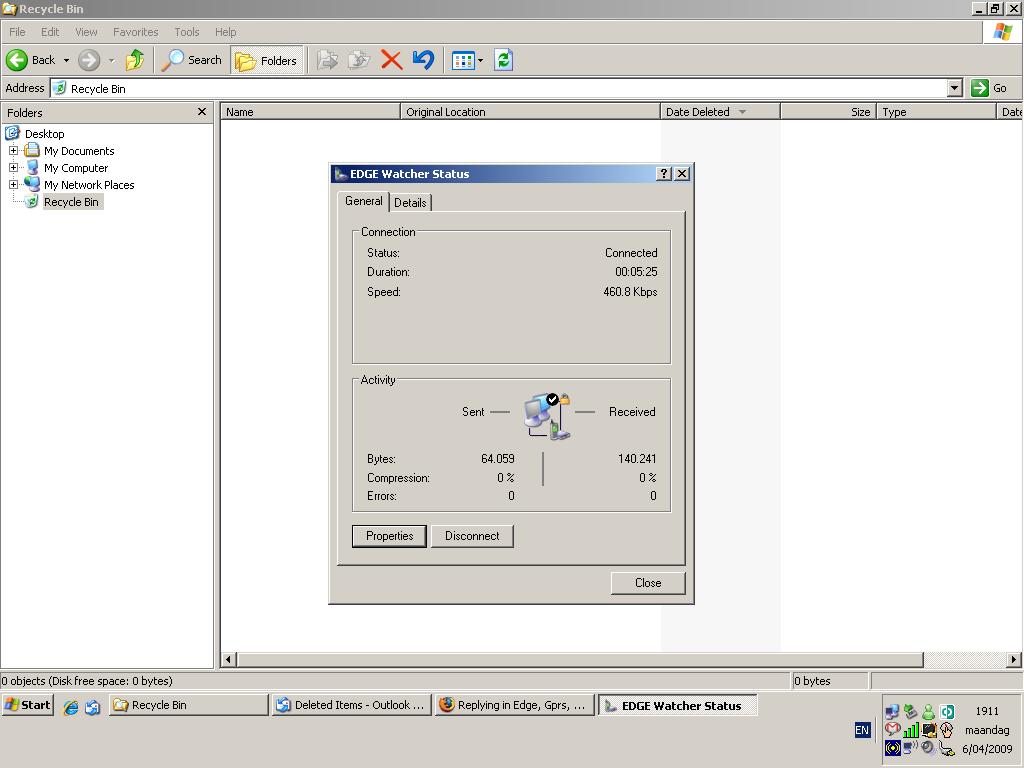Click the Up folder toolbar icon
This screenshot has width=1024, height=768.
click(135, 60)
